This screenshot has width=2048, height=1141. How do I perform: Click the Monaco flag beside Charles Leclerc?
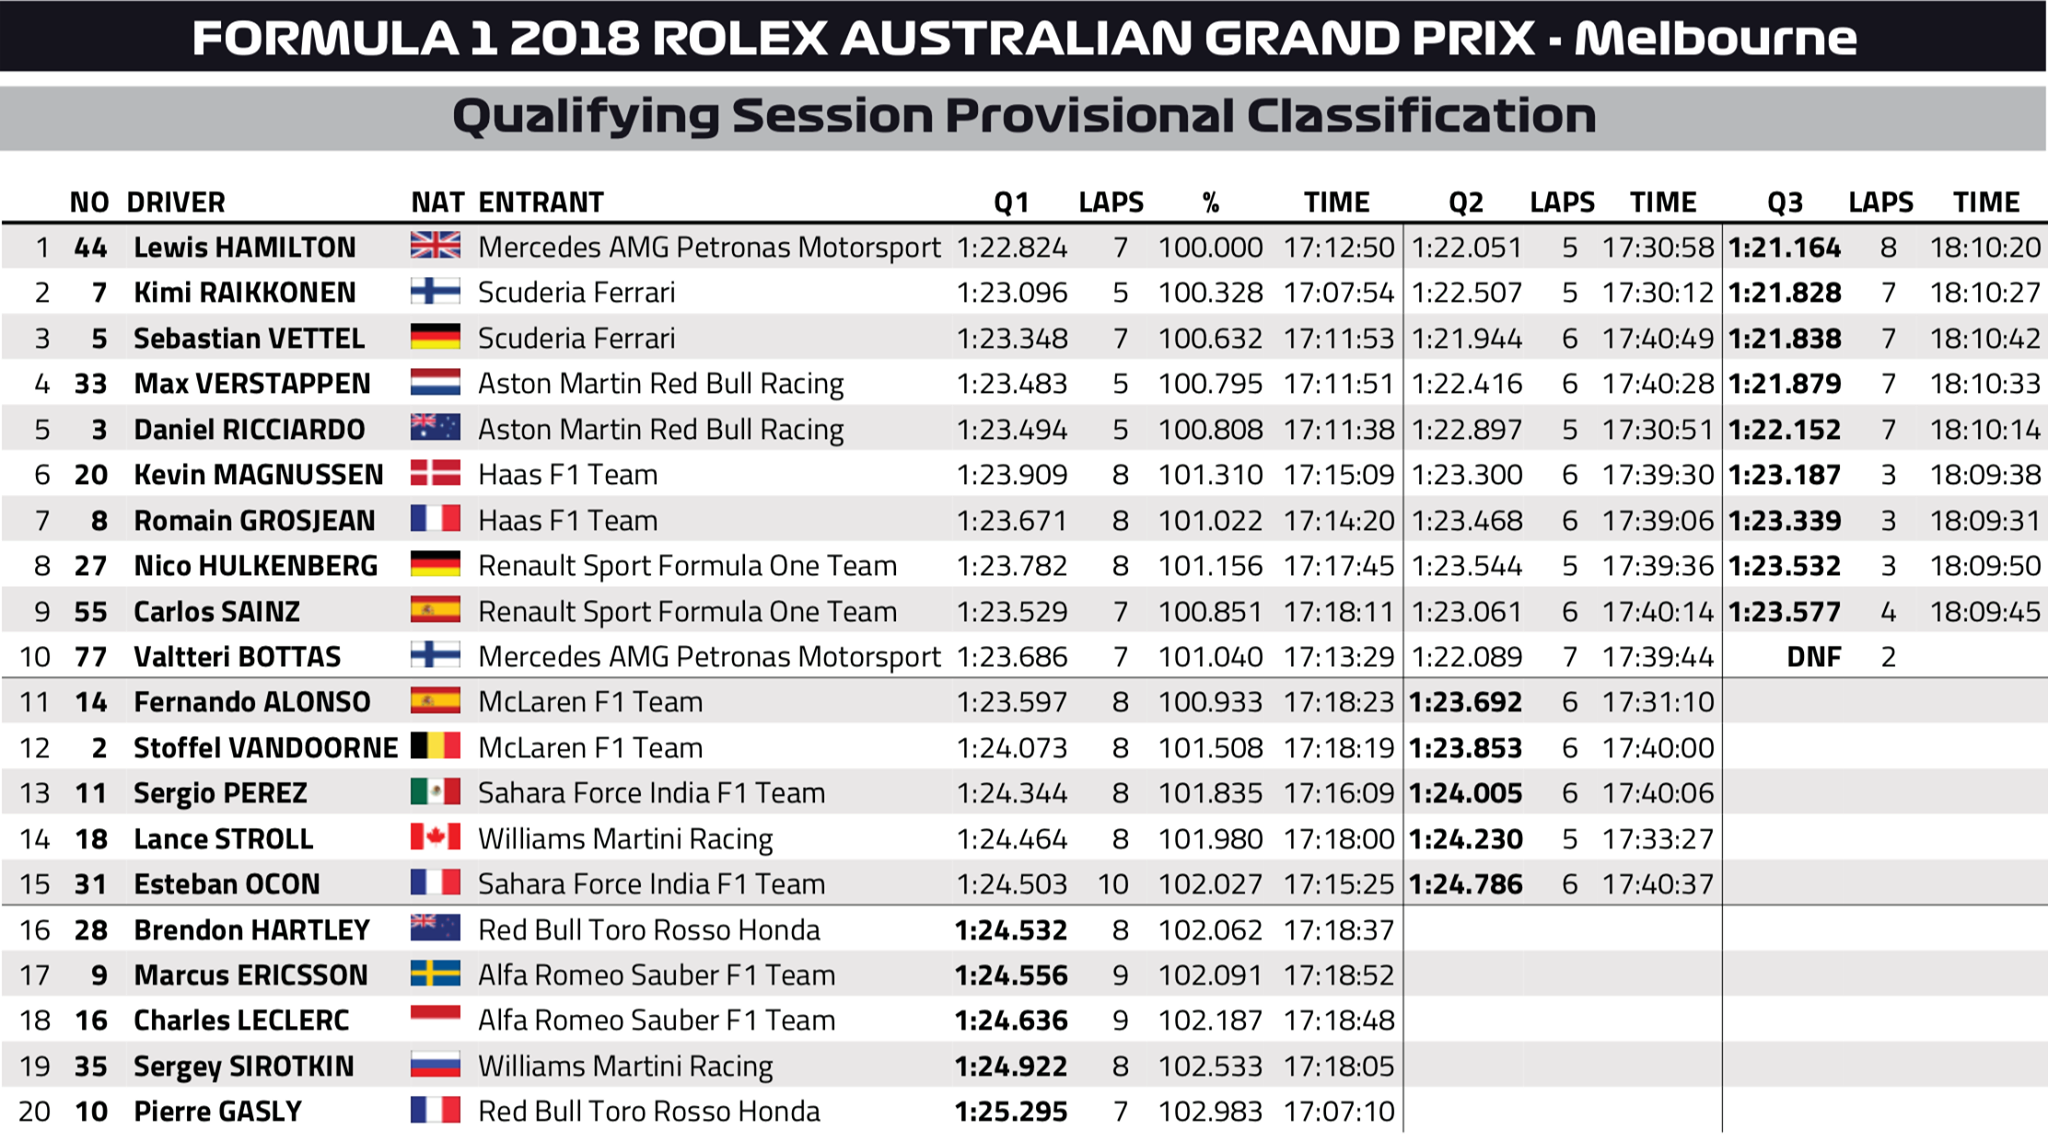tap(435, 1020)
